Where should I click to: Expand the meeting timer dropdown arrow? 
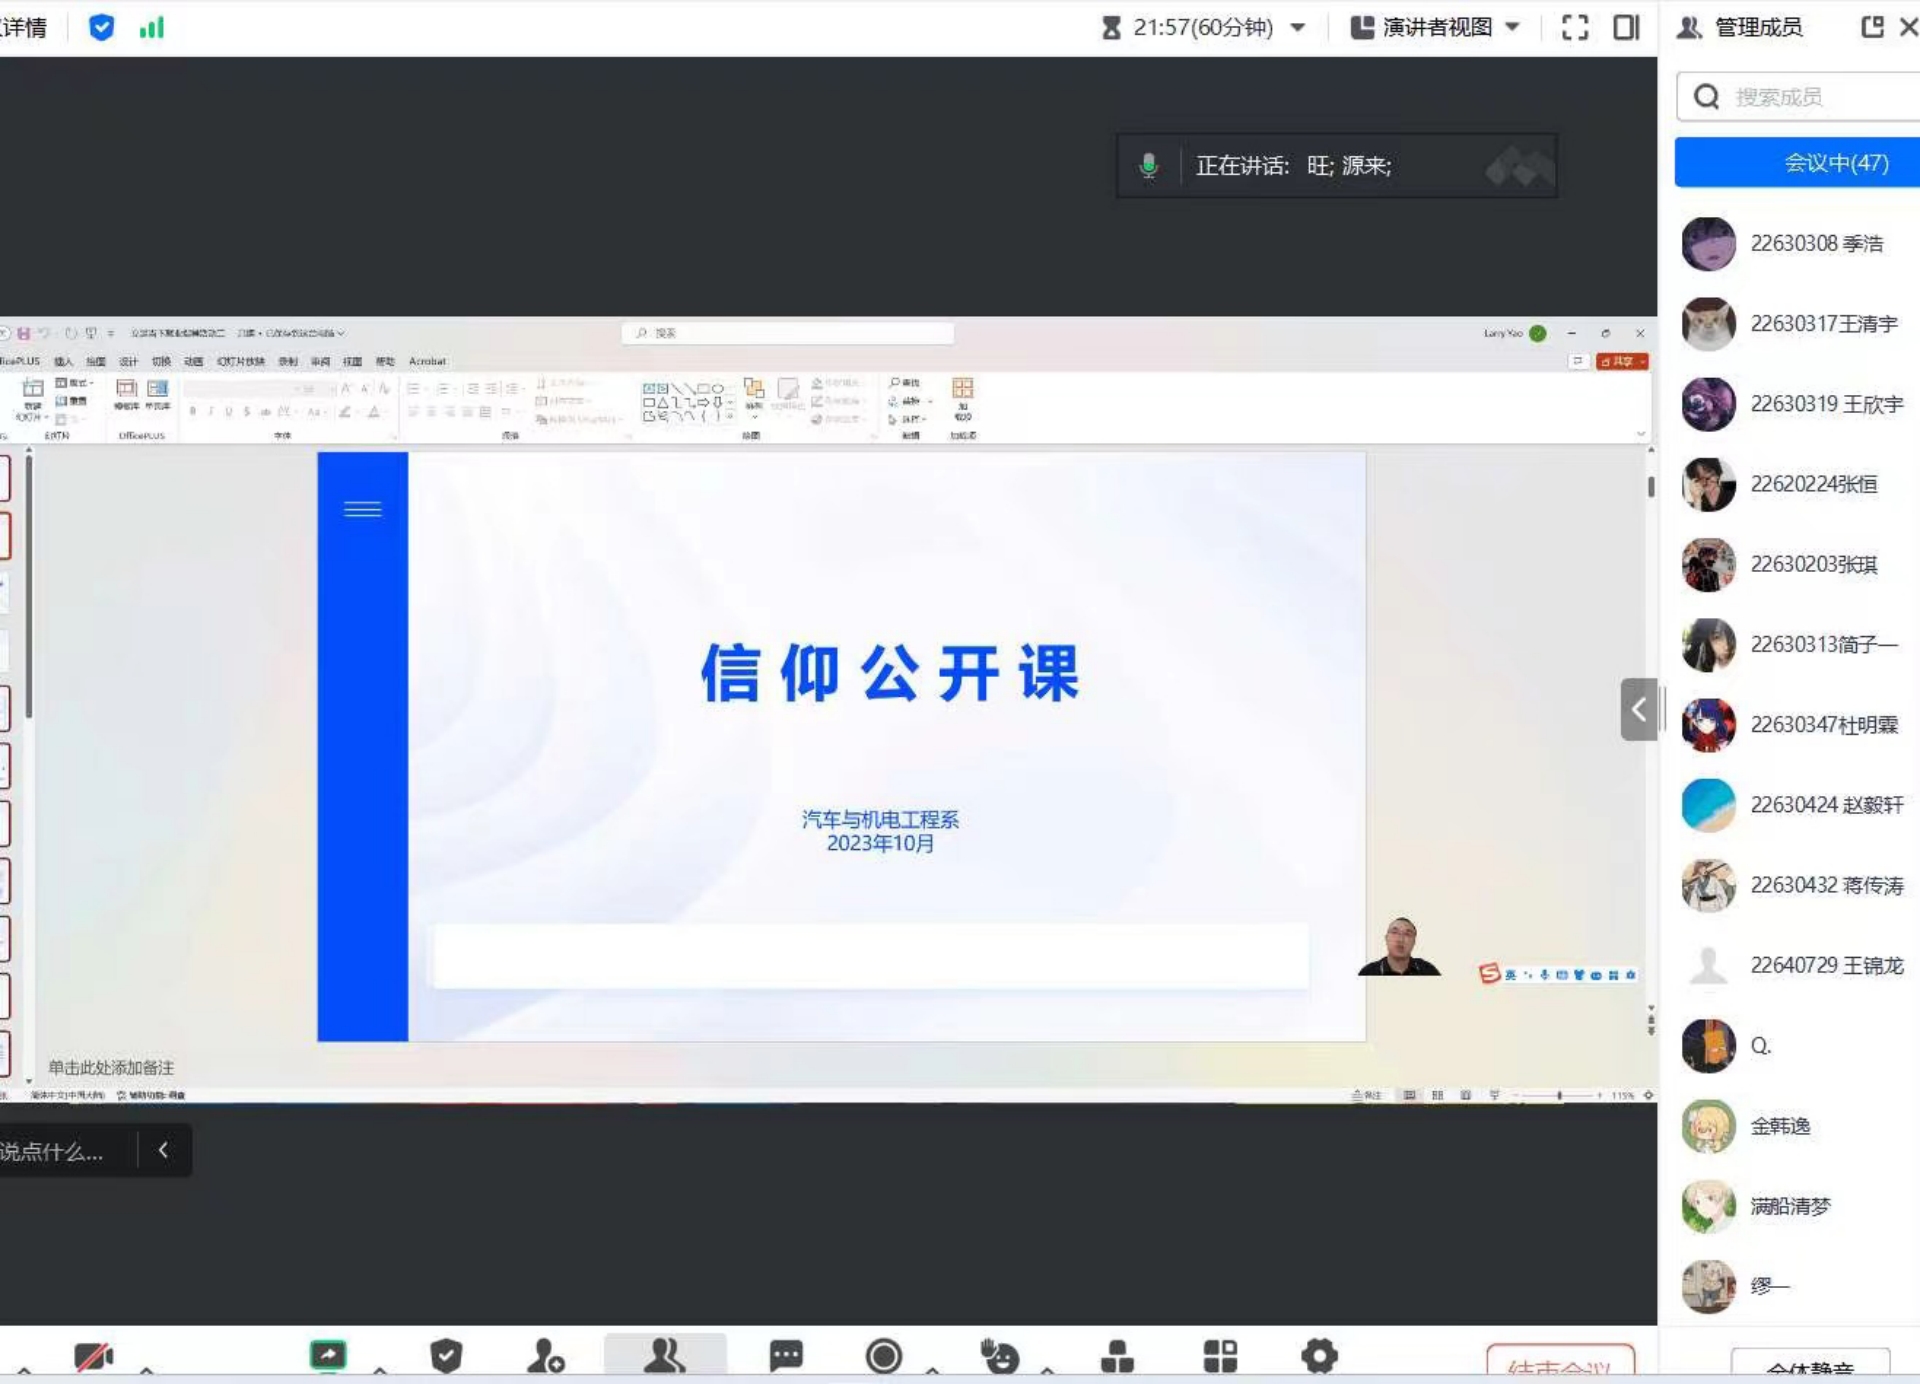pyautogui.click(x=1298, y=28)
